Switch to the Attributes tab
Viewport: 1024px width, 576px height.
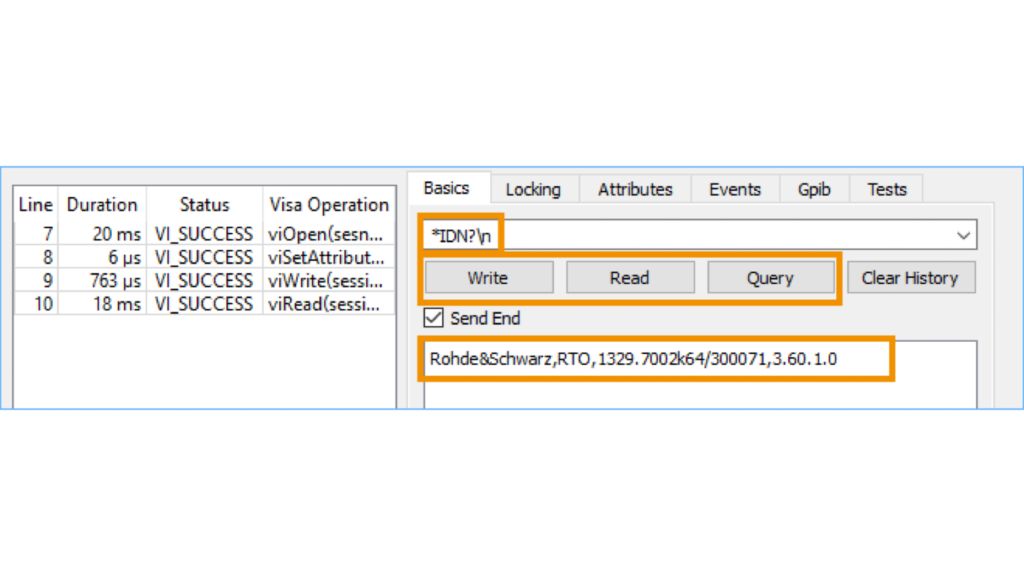click(x=635, y=189)
